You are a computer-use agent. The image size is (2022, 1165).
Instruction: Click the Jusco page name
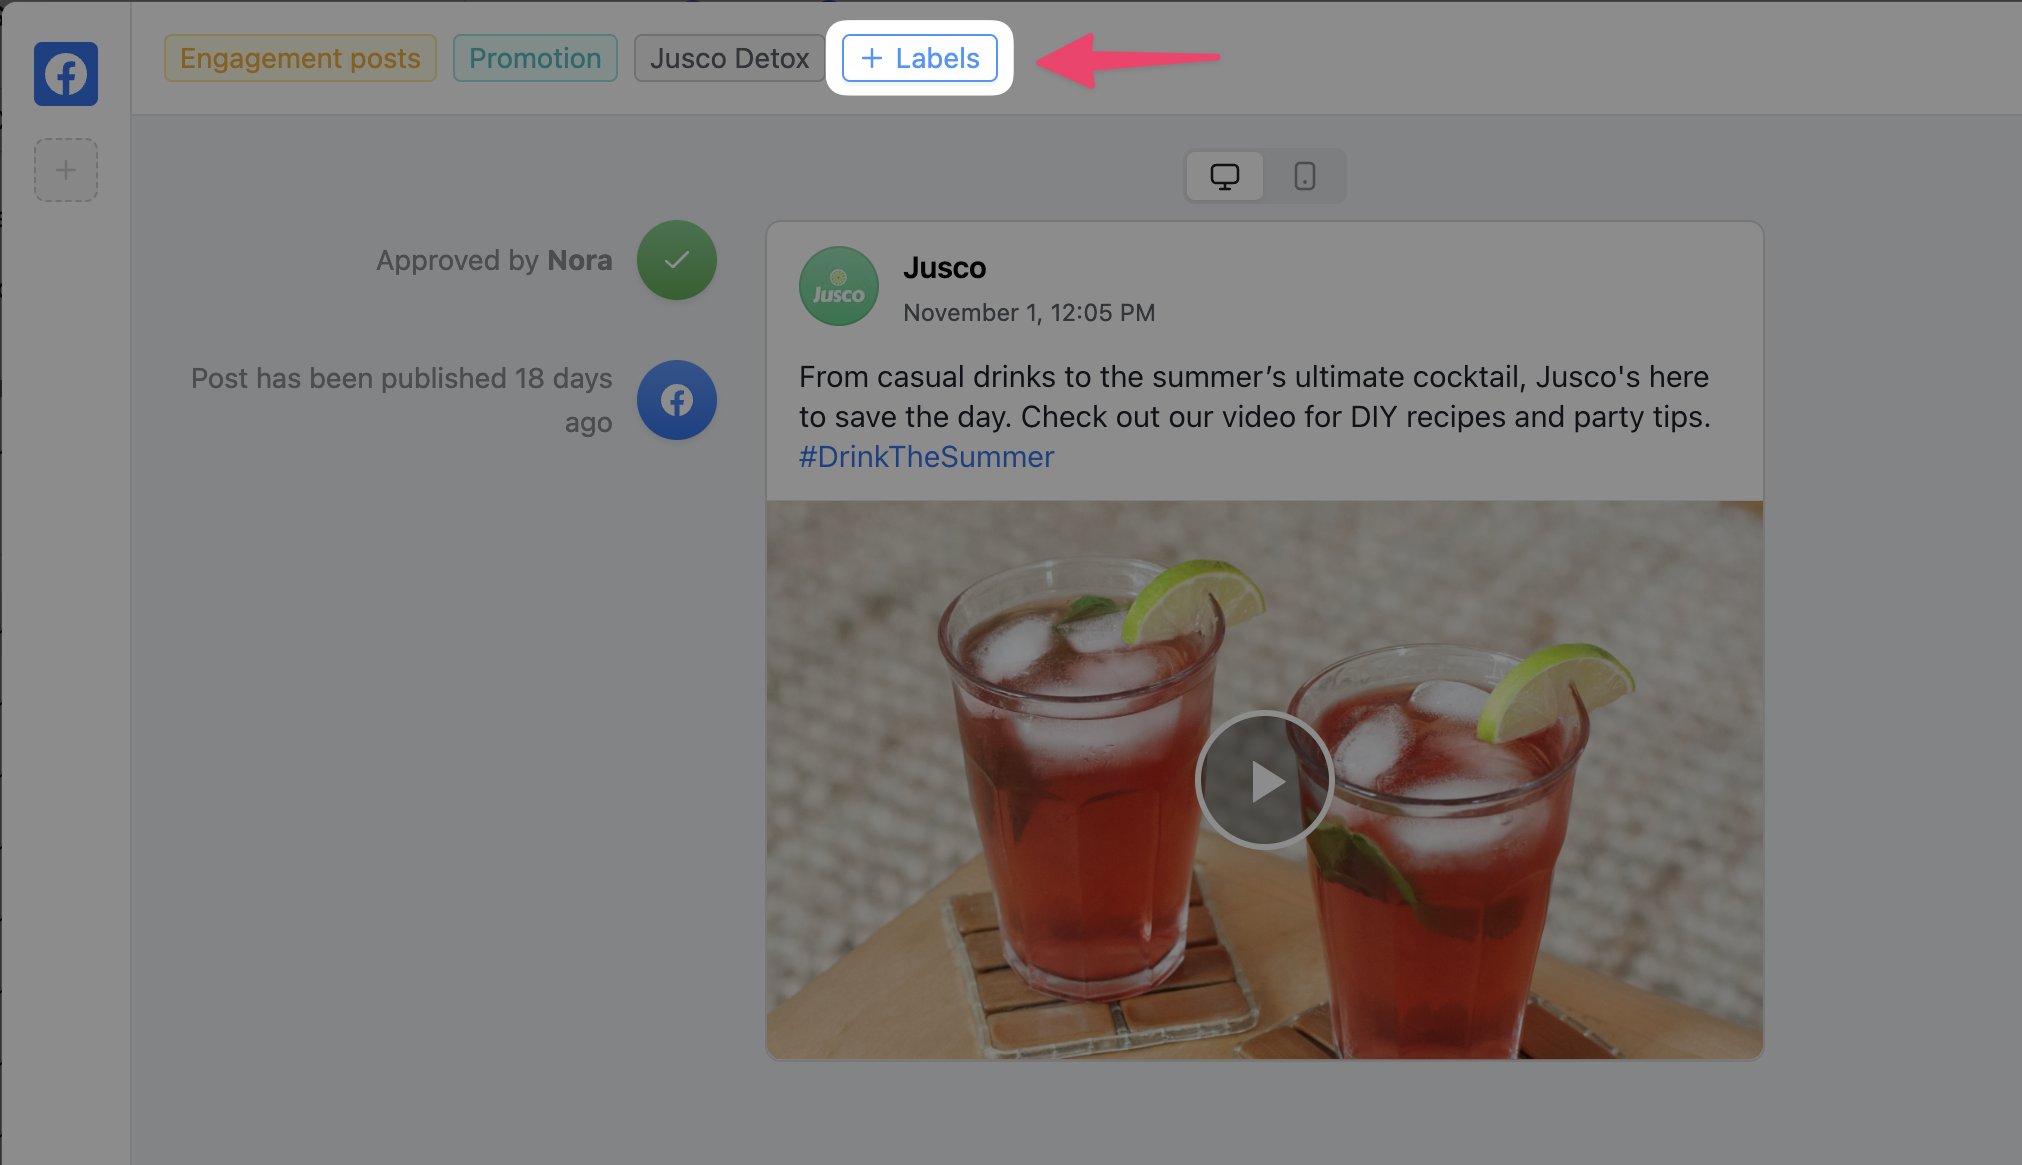(944, 268)
